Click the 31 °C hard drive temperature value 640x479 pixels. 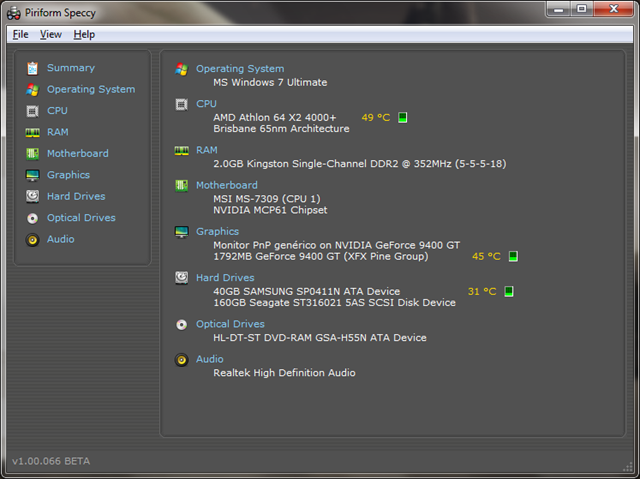[x=482, y=291]
